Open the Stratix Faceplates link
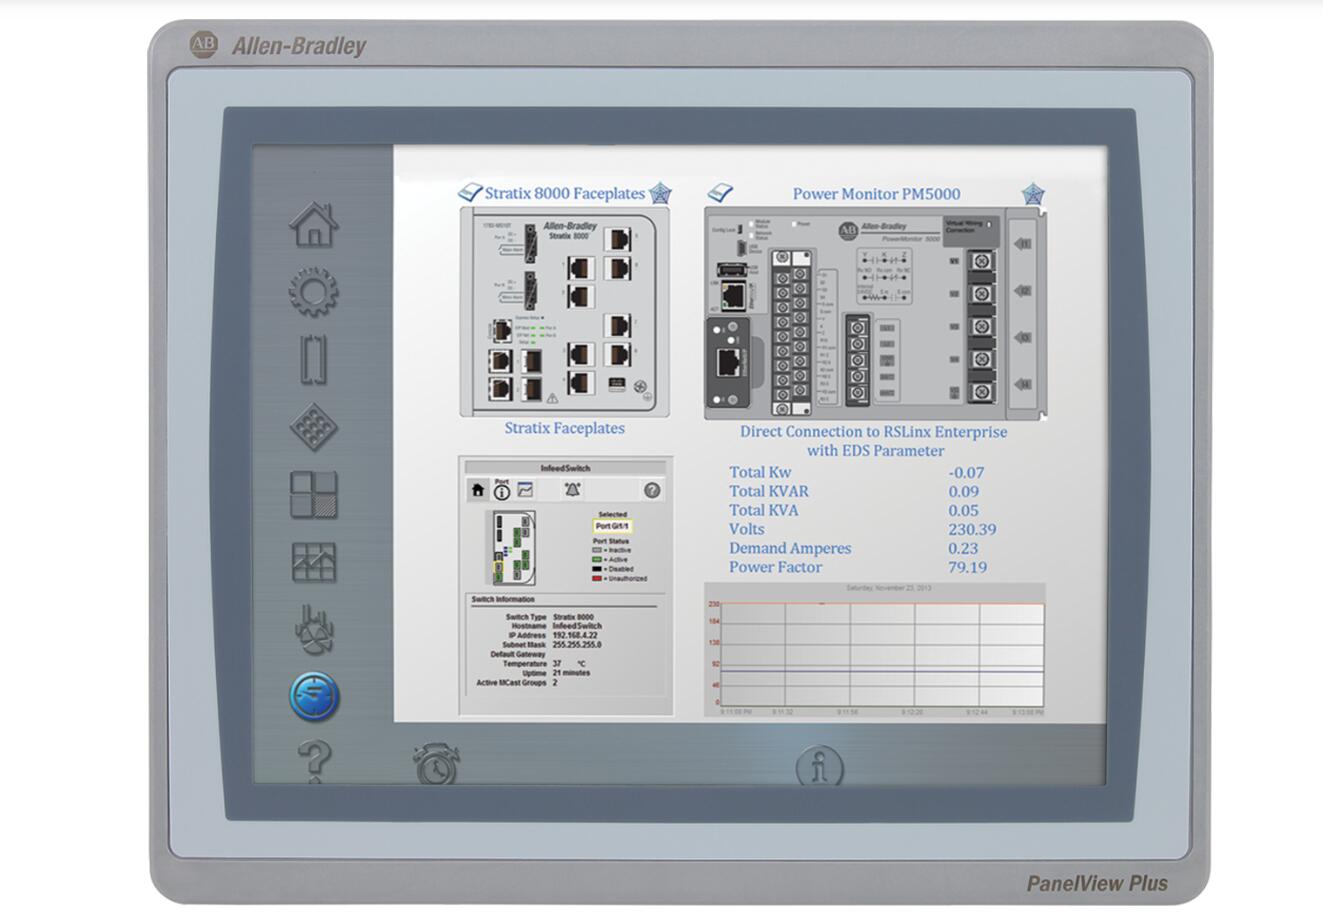 coord(564,428)
